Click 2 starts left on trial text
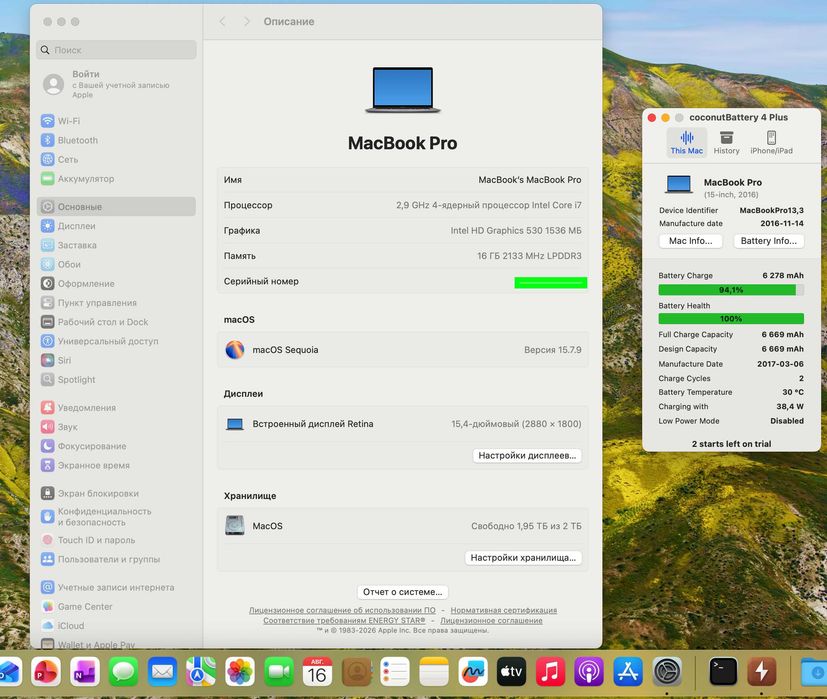This screenshot has width=827, height=699. 732,444
